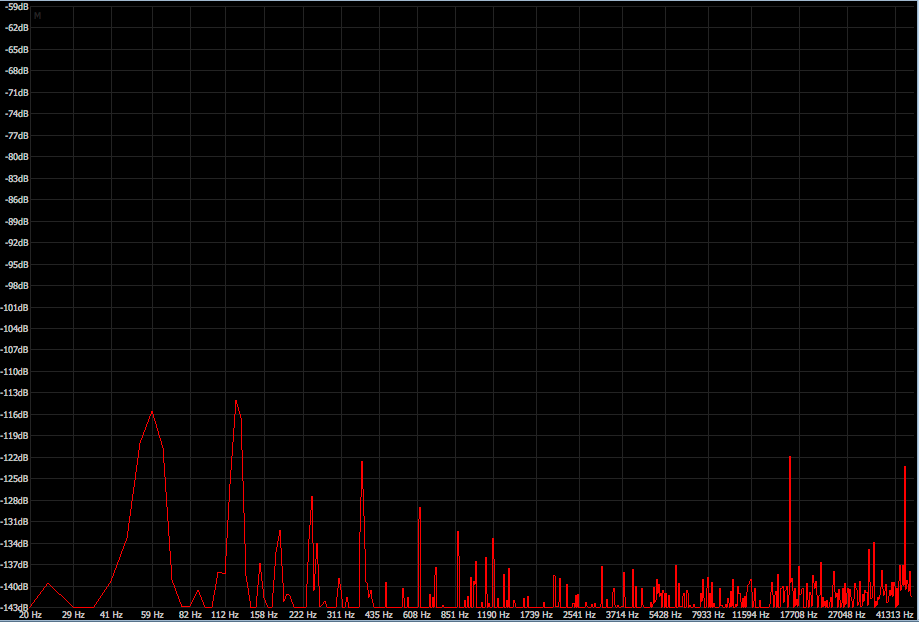Click the 608 Hz frequency label
This screenshot has width=919, height=622.
(x=417, y=615)
